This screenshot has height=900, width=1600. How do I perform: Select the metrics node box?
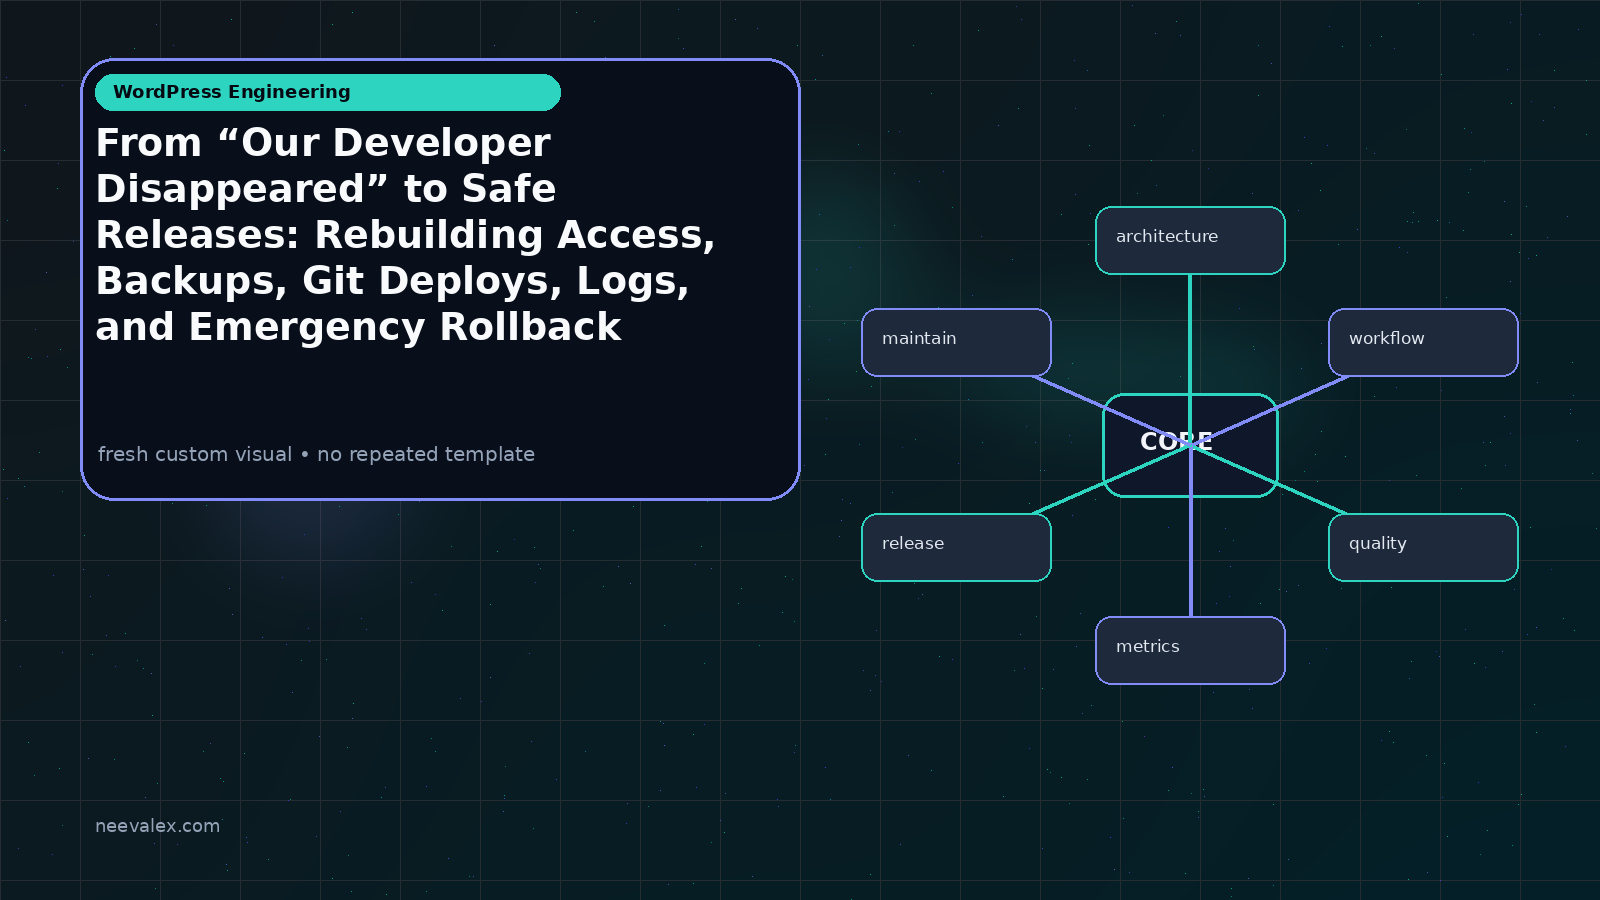click(1190, 650)
